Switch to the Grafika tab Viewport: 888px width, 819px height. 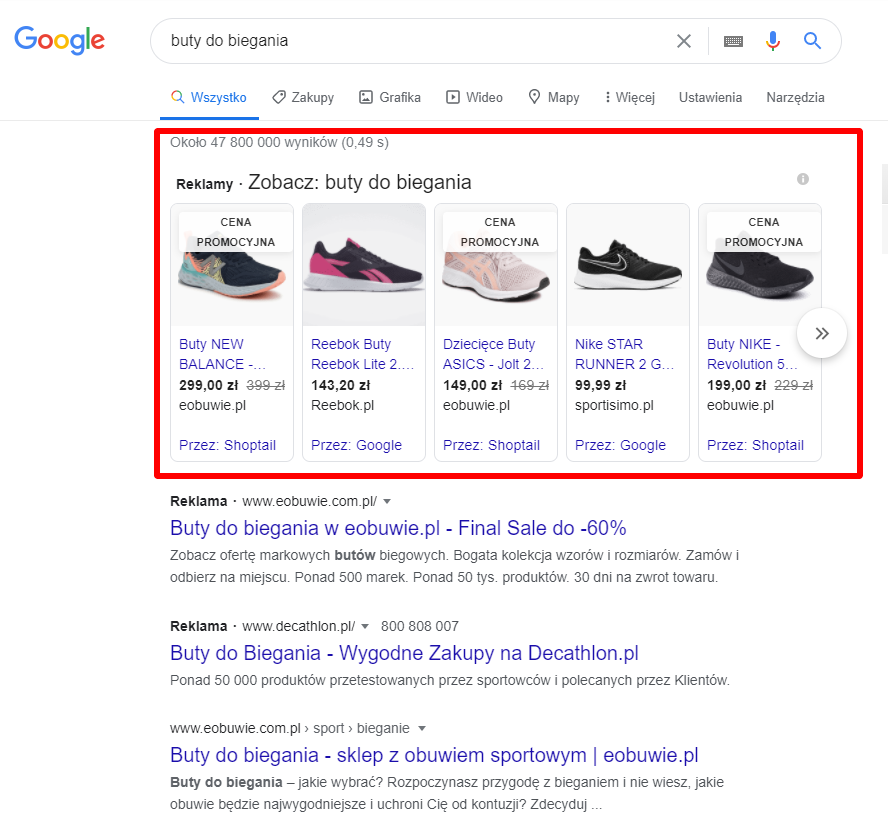390,97
